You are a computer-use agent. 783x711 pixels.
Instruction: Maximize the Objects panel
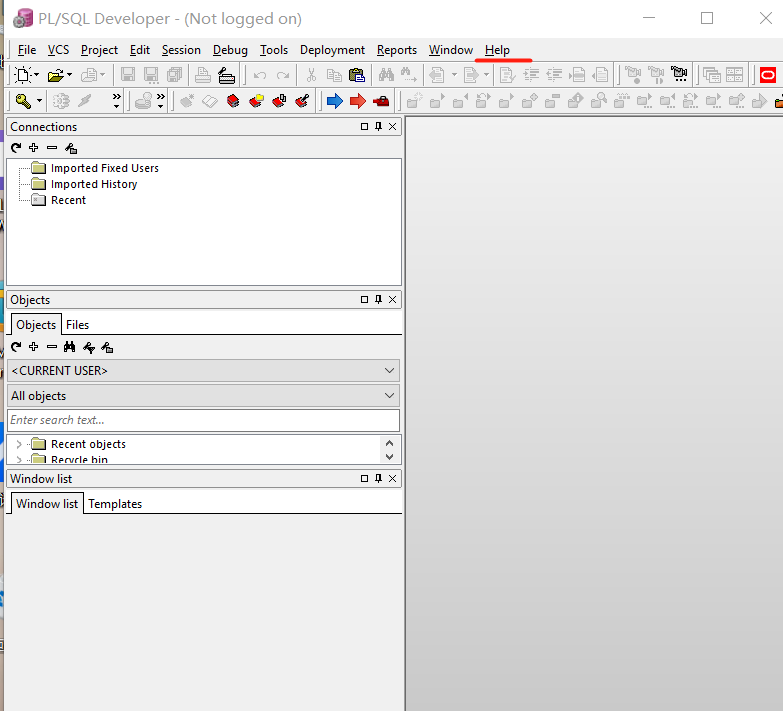365,299
